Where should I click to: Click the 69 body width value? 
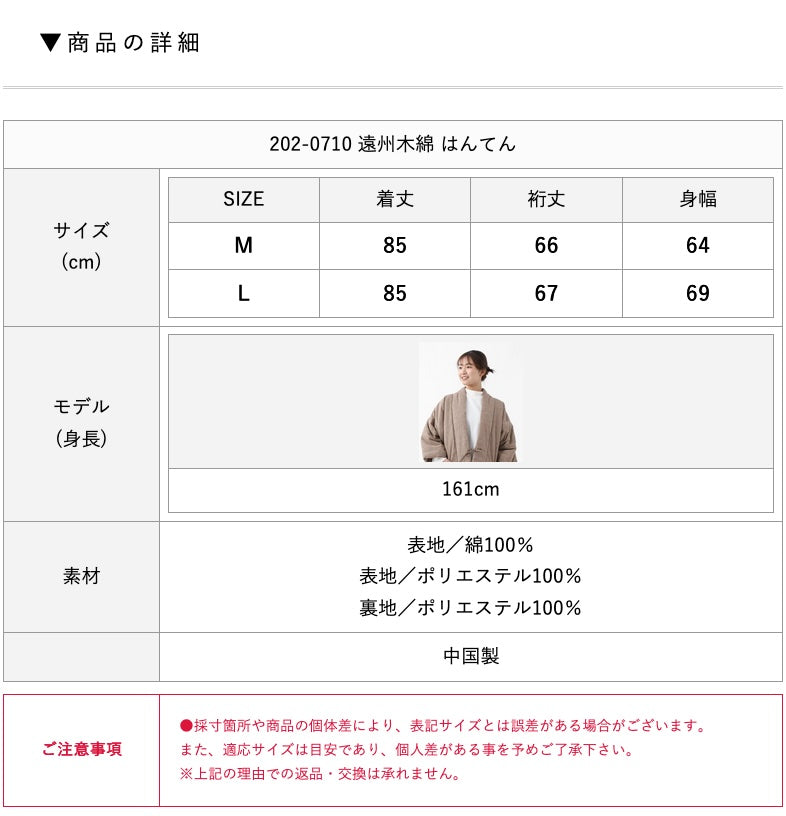click(698, 293)
